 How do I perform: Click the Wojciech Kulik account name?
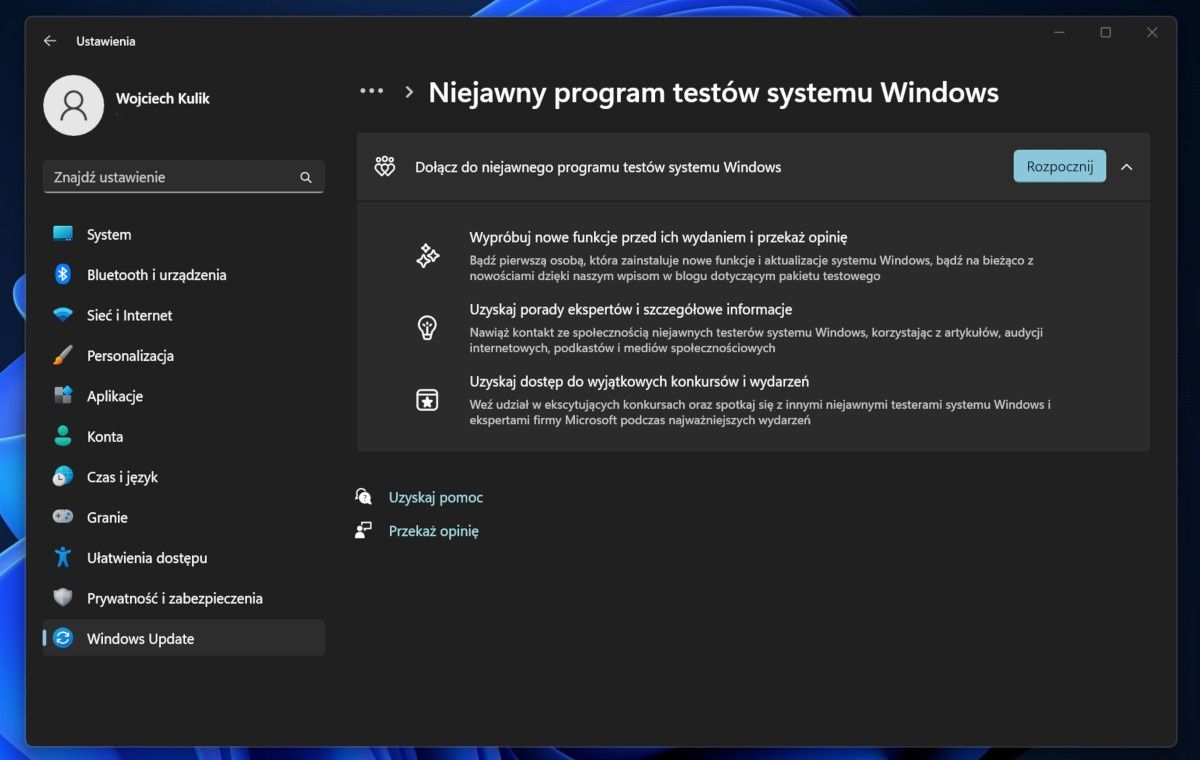(x=163, y=98)
